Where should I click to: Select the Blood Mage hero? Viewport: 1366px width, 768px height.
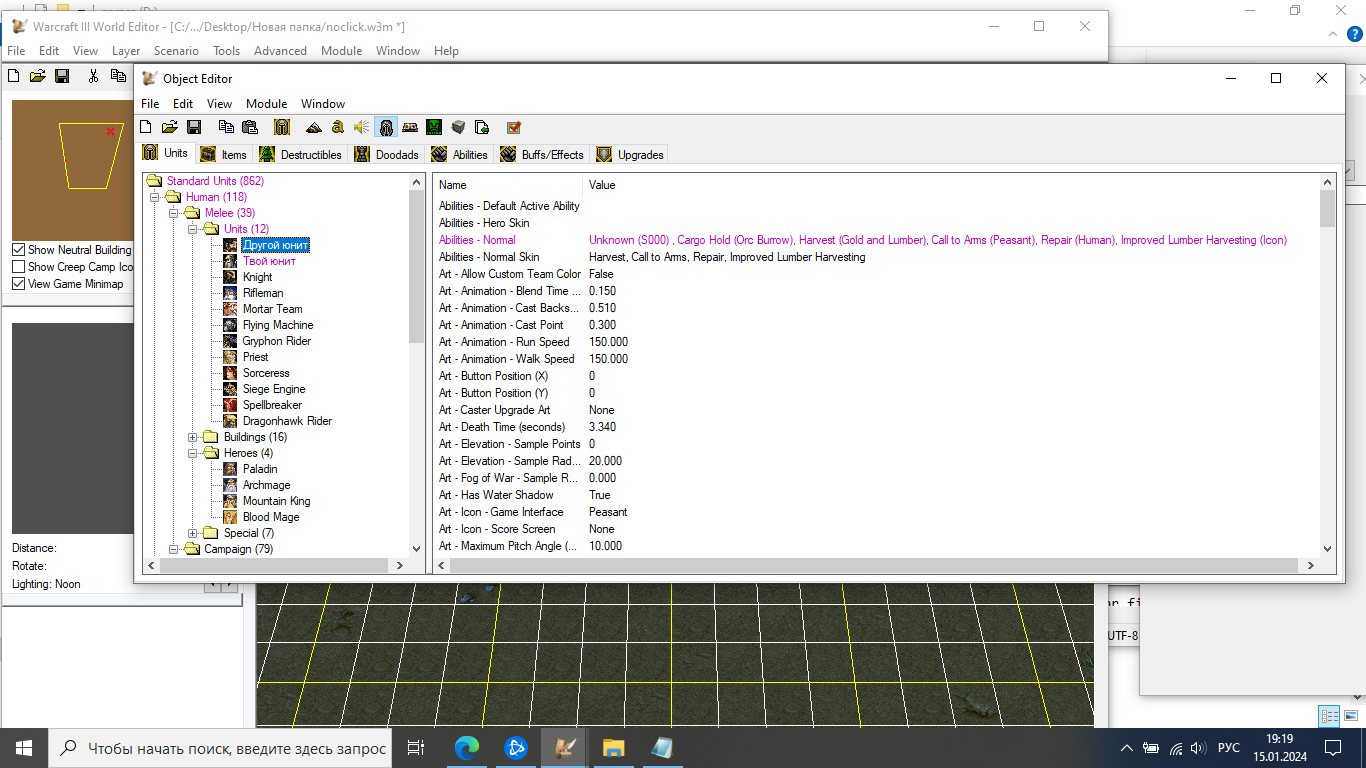coord(271,517)
